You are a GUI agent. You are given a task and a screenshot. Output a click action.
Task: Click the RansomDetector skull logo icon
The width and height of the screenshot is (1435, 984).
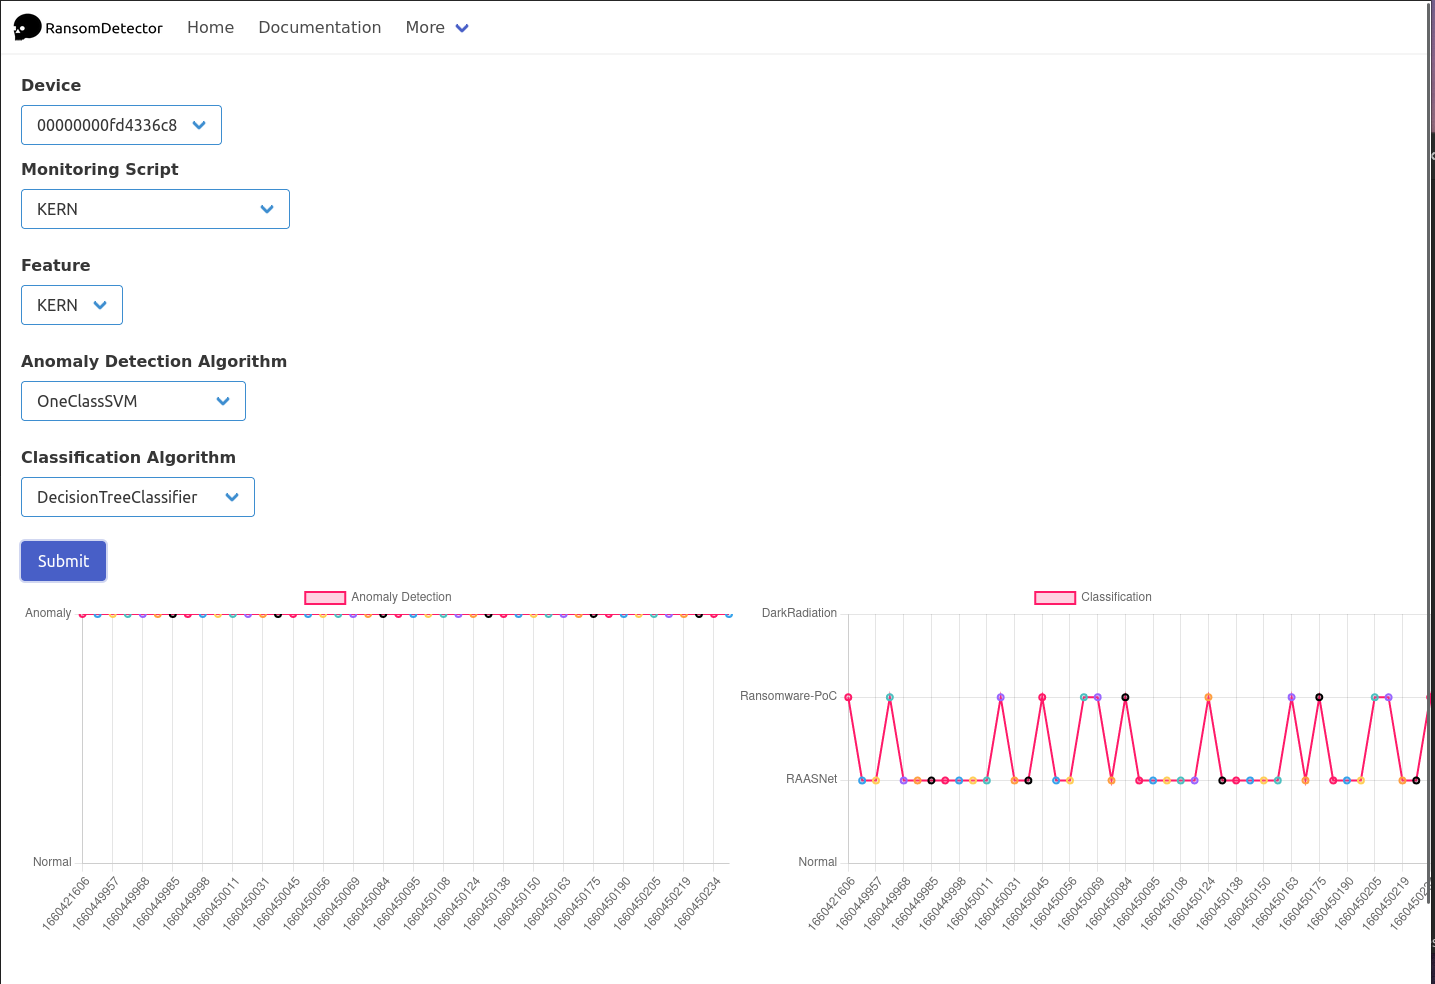[26, 27]
